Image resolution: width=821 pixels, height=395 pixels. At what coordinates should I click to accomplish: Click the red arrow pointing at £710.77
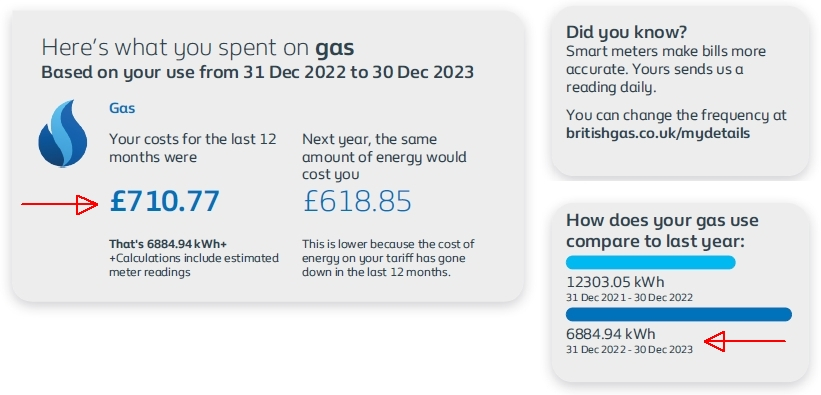(x=60, y=204)
